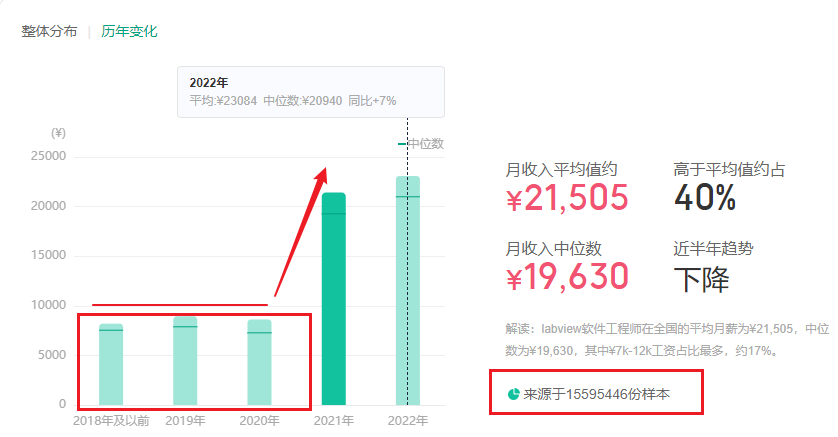Viewport: 838px width, 437px height.
Task: Click the 月收入中位数 label
Action: point(554,248)
